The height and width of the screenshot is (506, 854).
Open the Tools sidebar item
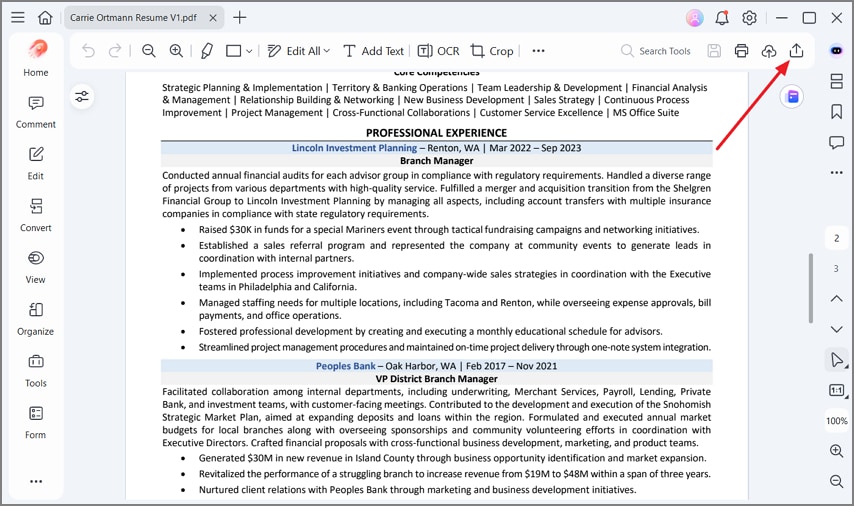pyautogui.click(x=36, y=370)
